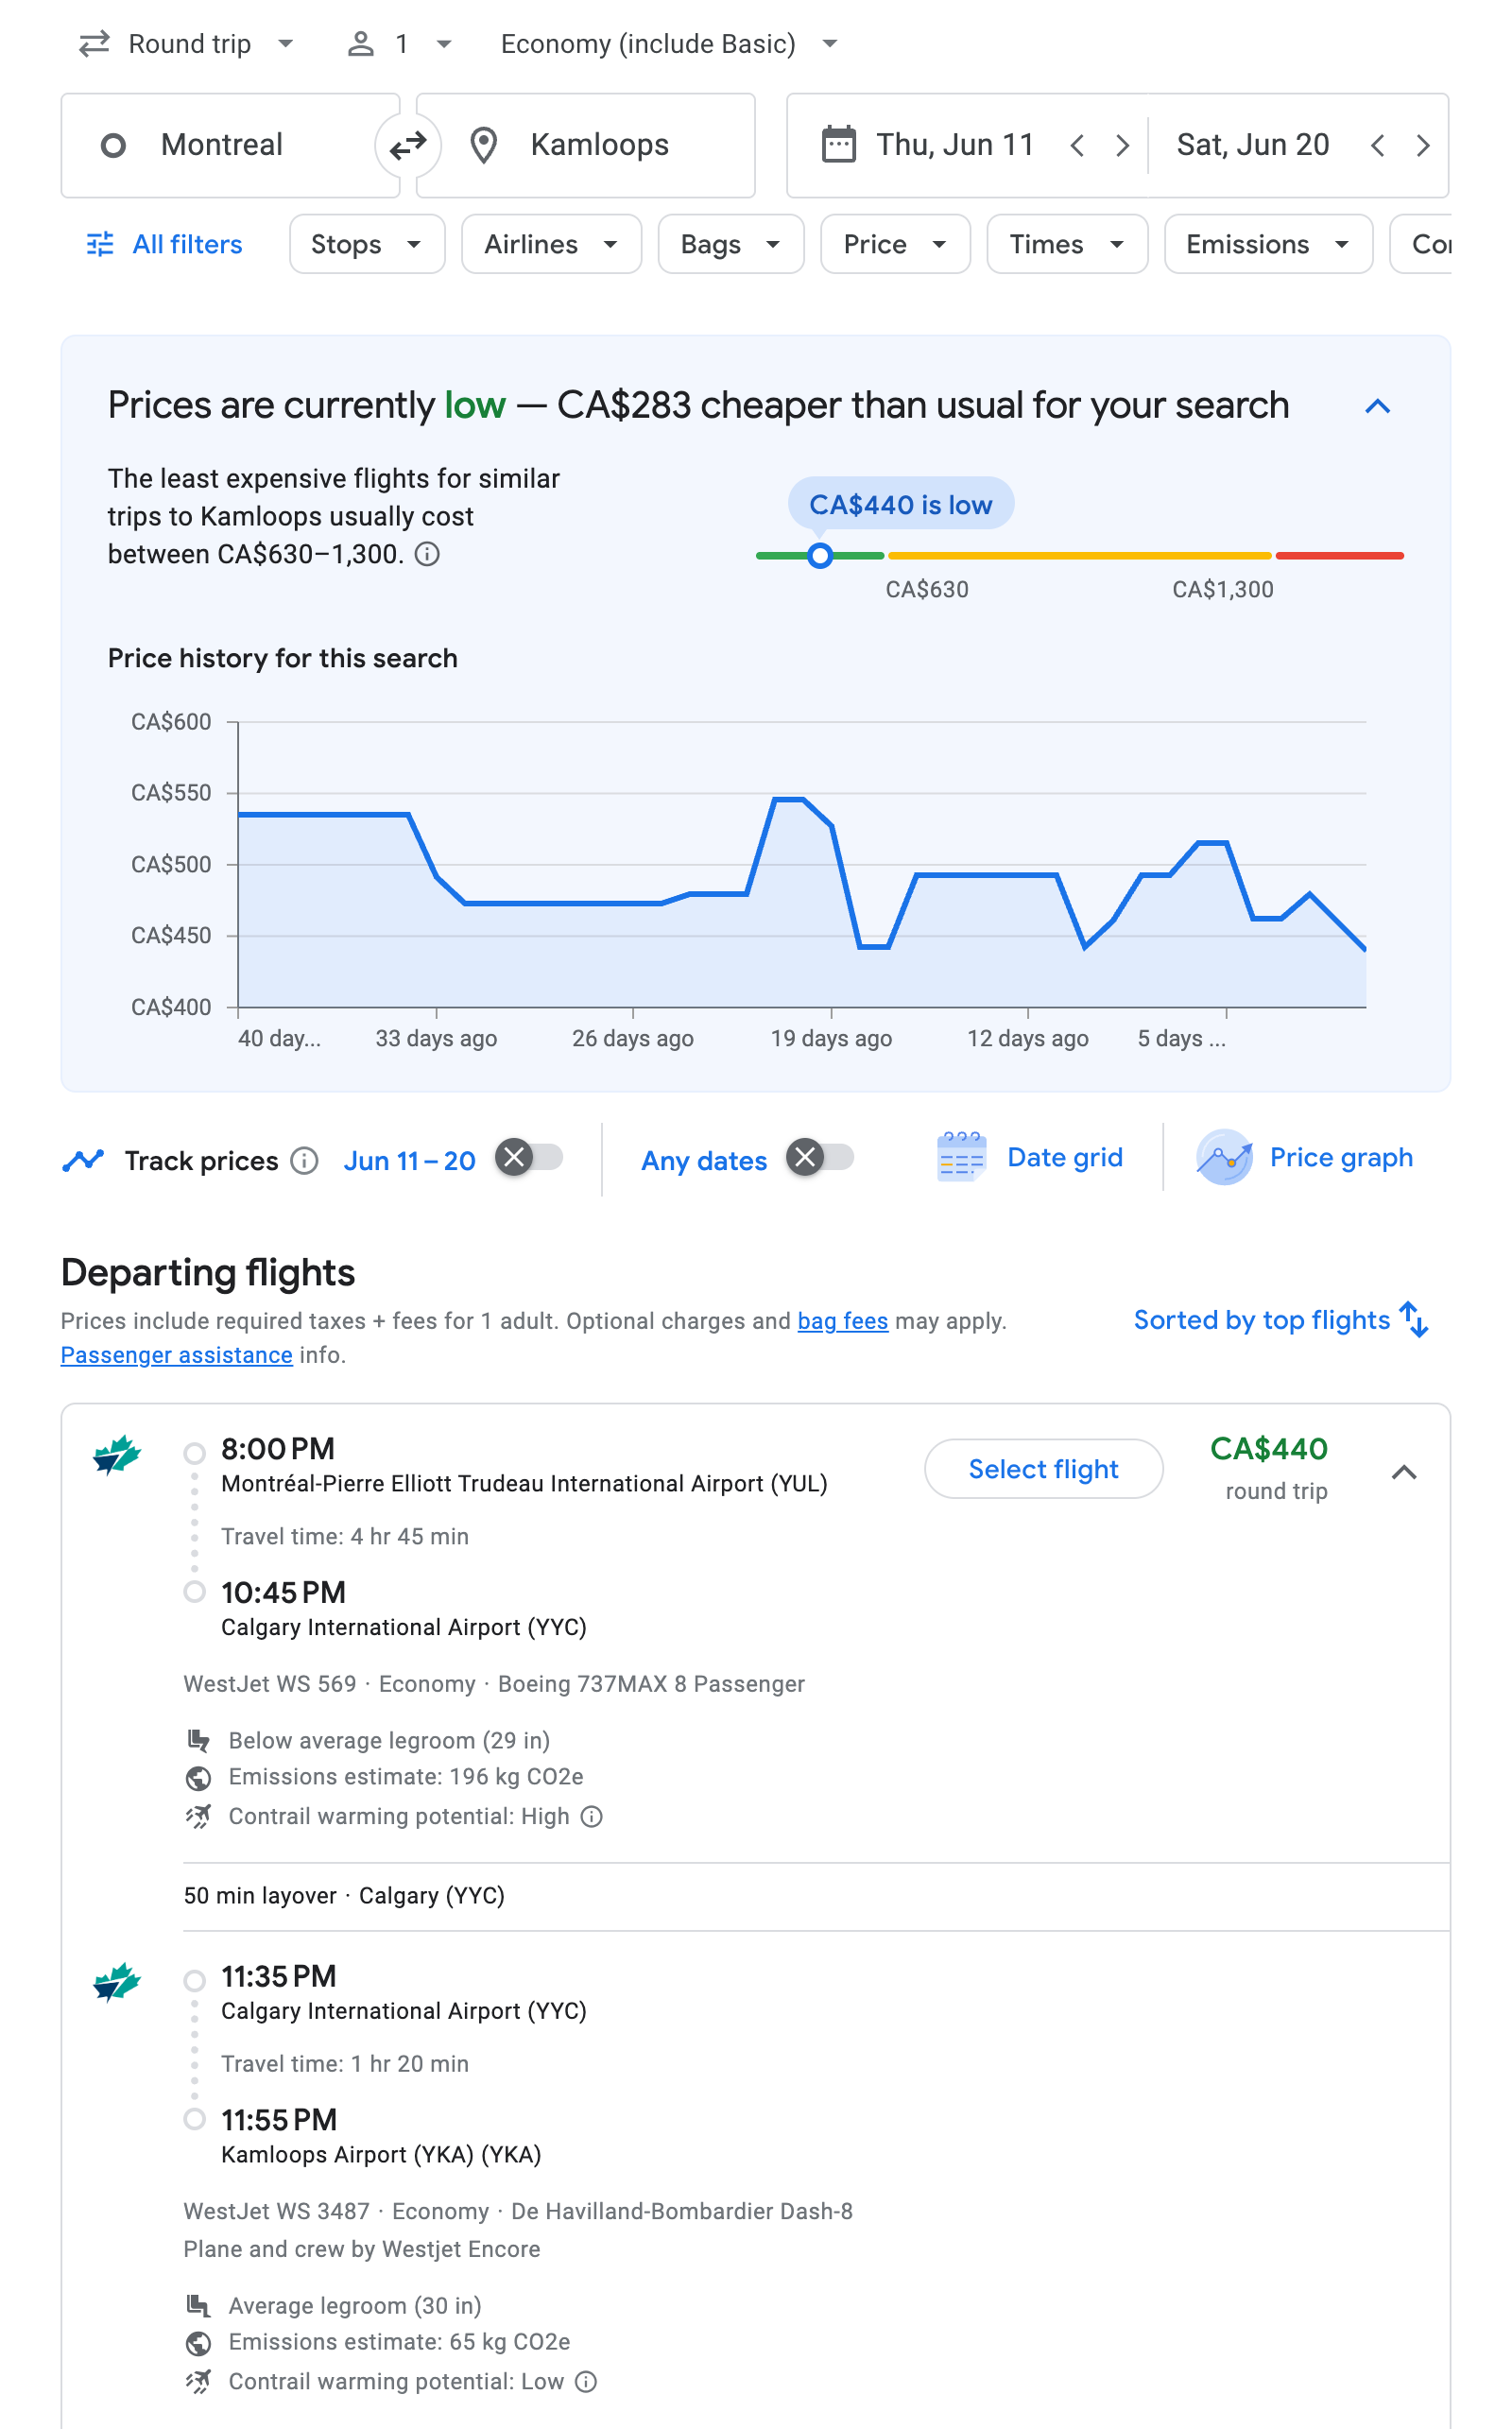Open the Passenger assistance link
This screenshot has height=2429, width=1512.
(x=176, y=1355)
